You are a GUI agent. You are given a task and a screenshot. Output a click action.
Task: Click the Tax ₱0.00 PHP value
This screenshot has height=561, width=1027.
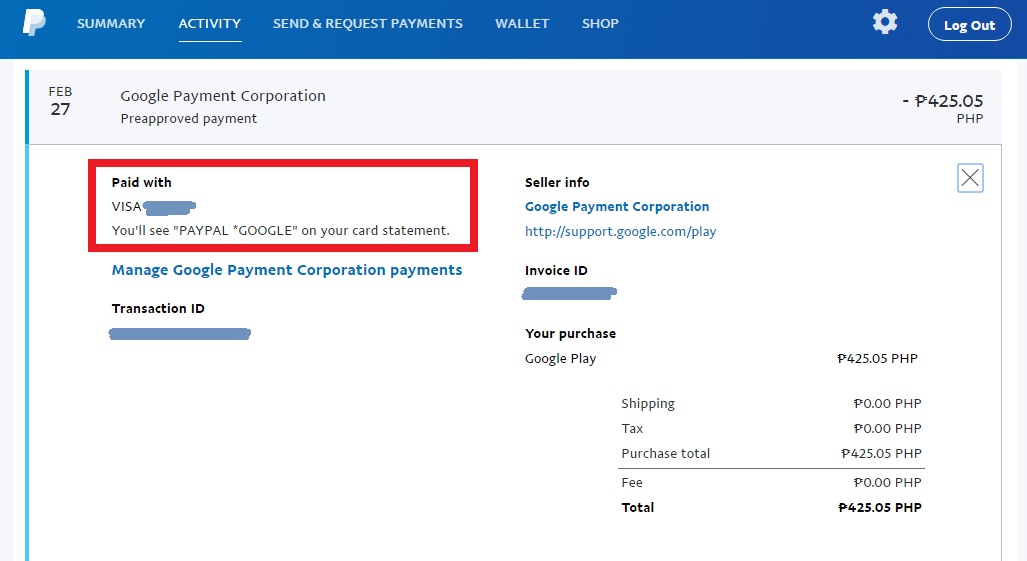coord(887,428)
